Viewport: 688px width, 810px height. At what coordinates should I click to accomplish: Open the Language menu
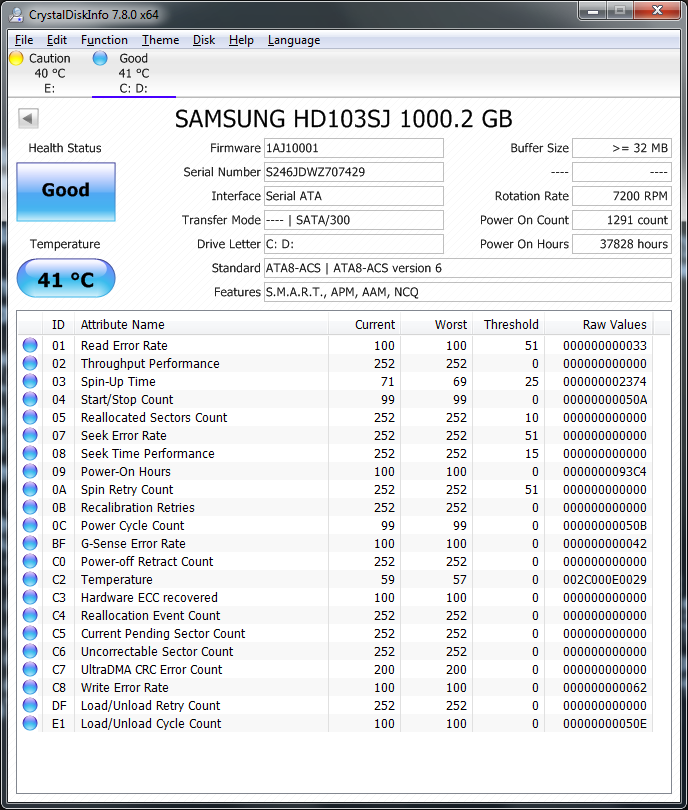(x=294, y=40)
